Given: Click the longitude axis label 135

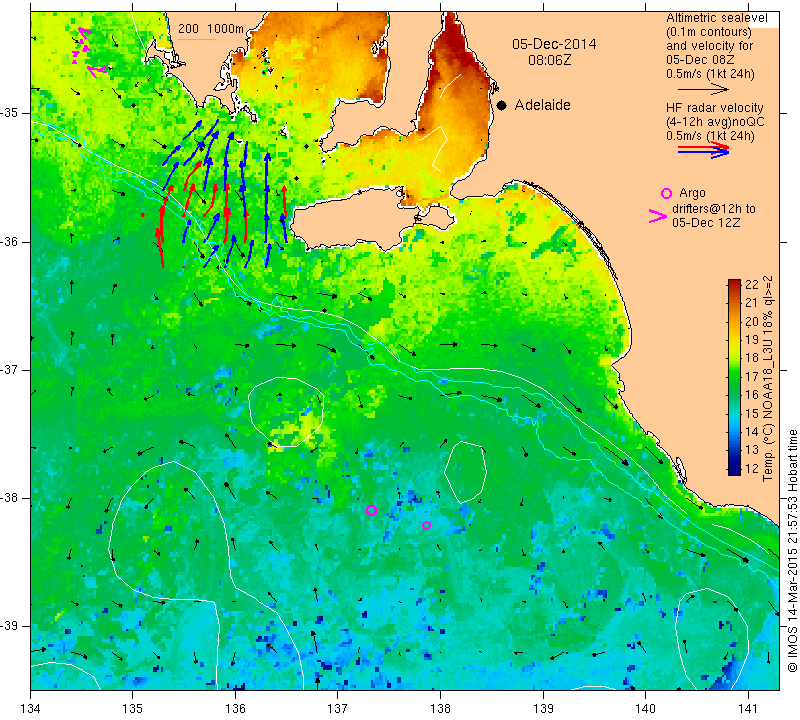Looking at the screenshot, I should coord(133,708).
